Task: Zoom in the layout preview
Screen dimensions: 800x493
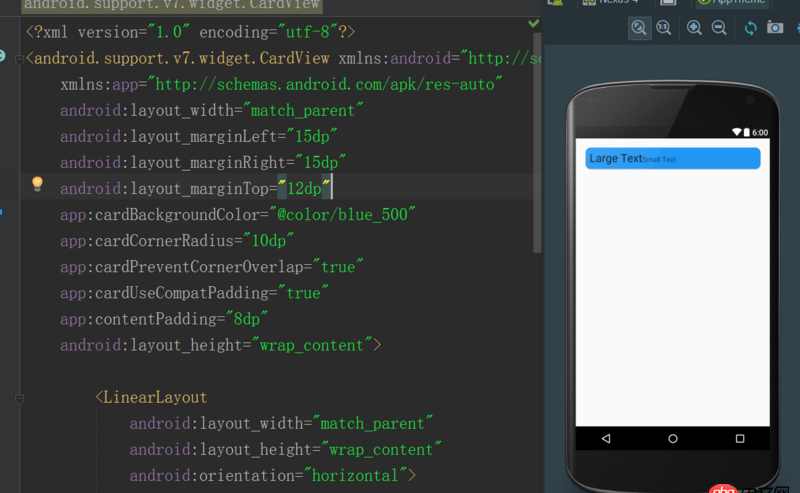Action: tap(694, 28)
